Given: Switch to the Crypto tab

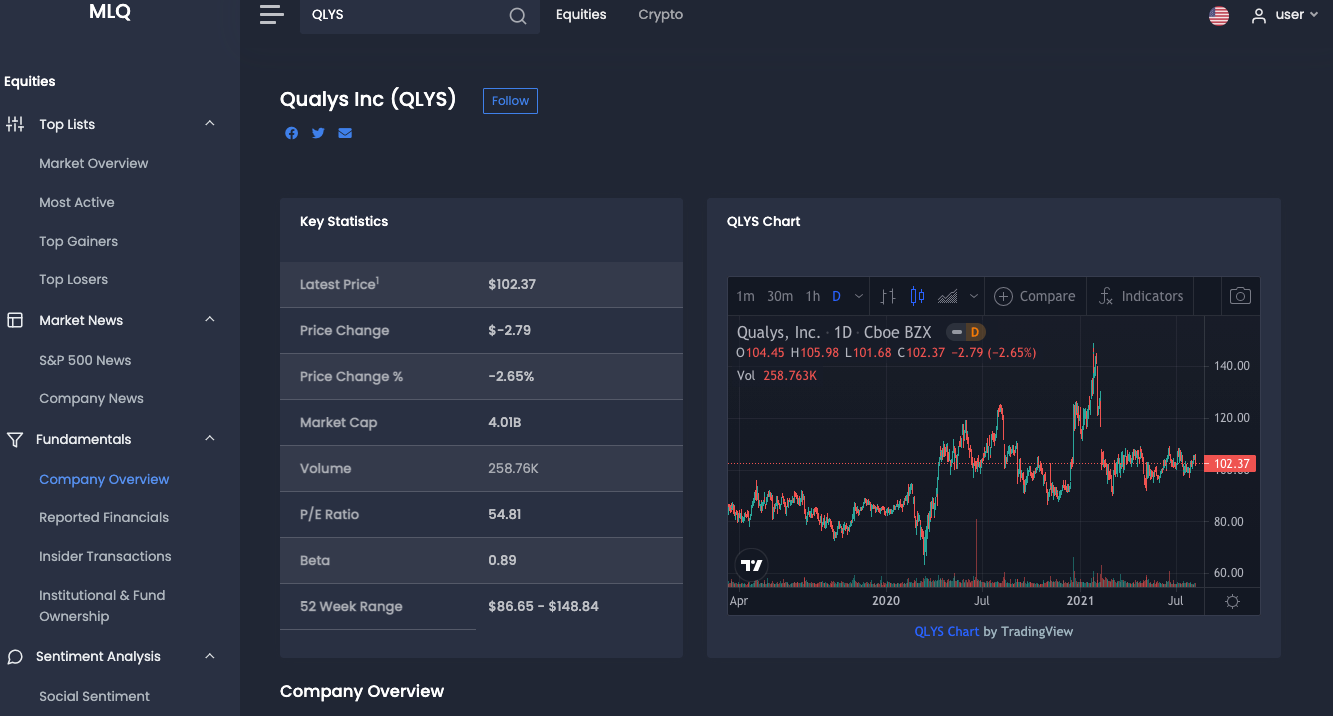Looking at the screenshot, I should tap(661, 15).
